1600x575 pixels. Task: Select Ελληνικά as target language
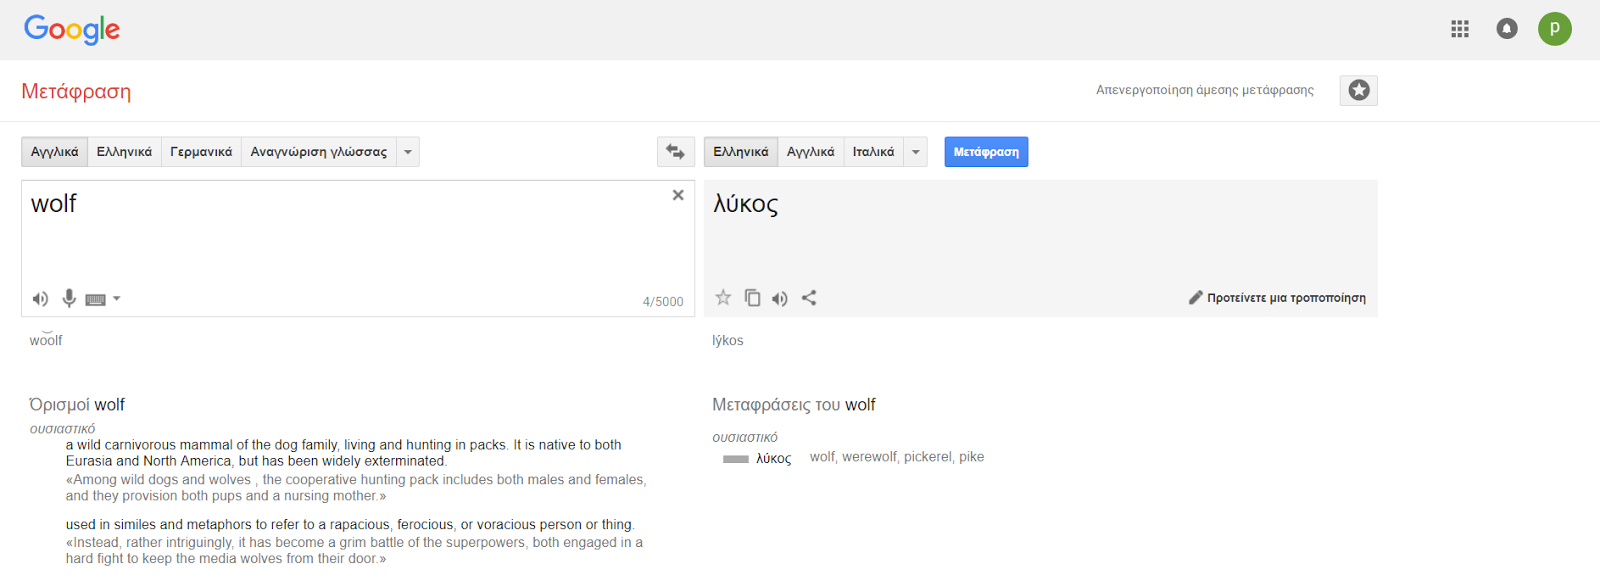click(741, 152)
